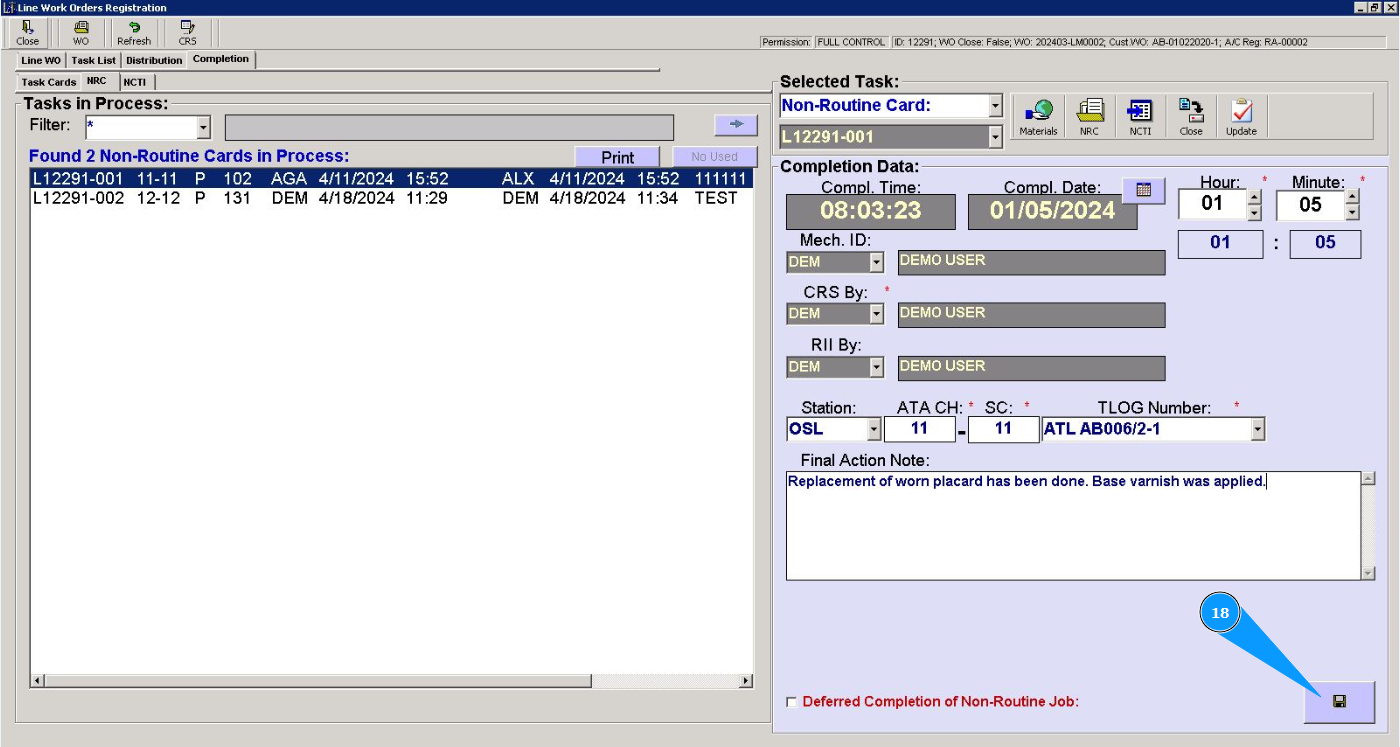Viewport: 1400px width, 747px height.
Task: Expand the Filter dropdown
Action: click(204, 128)
